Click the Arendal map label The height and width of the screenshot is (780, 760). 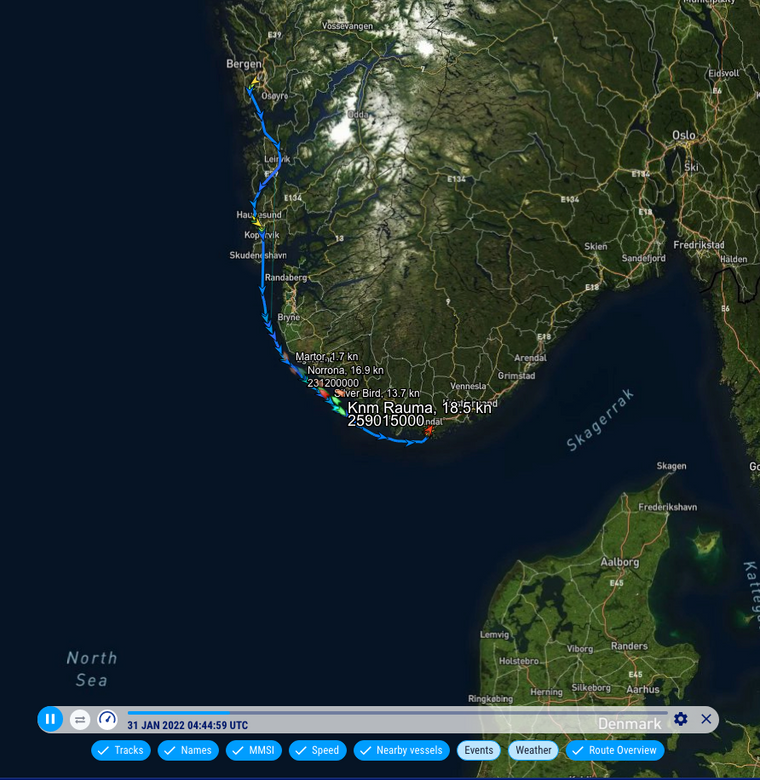[x=530, y=358]
